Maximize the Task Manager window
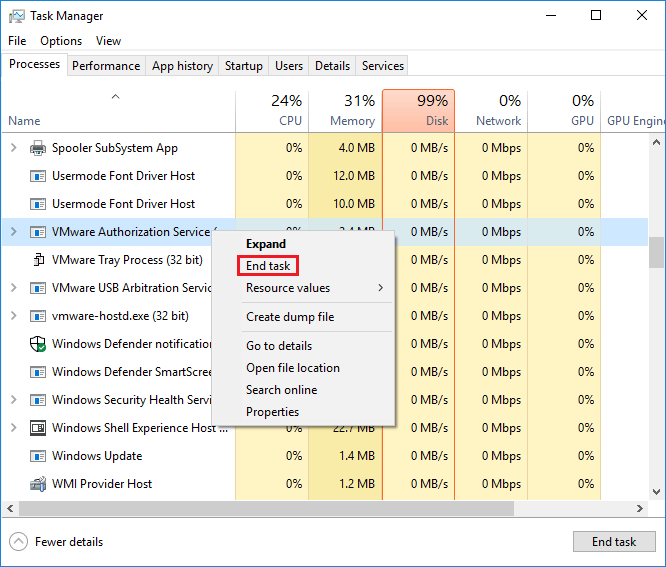The image size is (666, 567). pyautogui.click(x=596, y=16)
